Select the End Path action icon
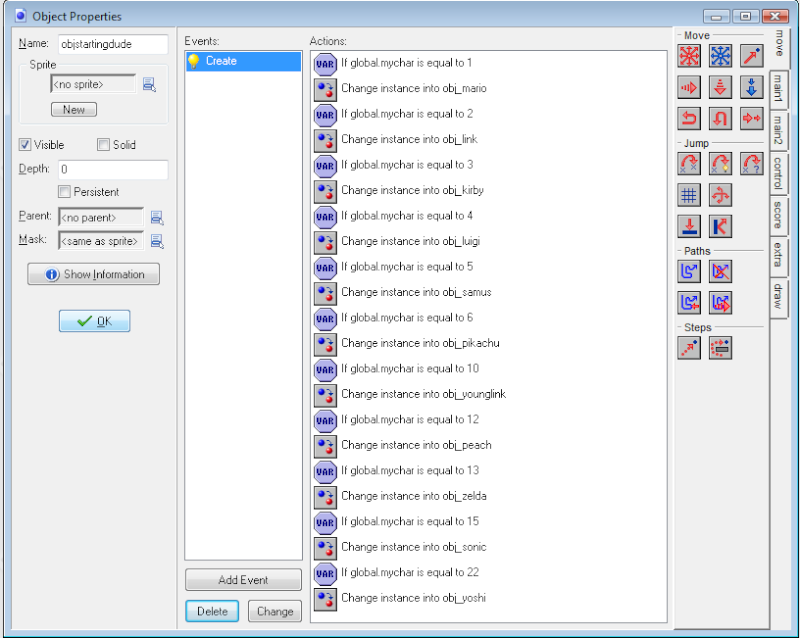 click(x=720, y=272)
